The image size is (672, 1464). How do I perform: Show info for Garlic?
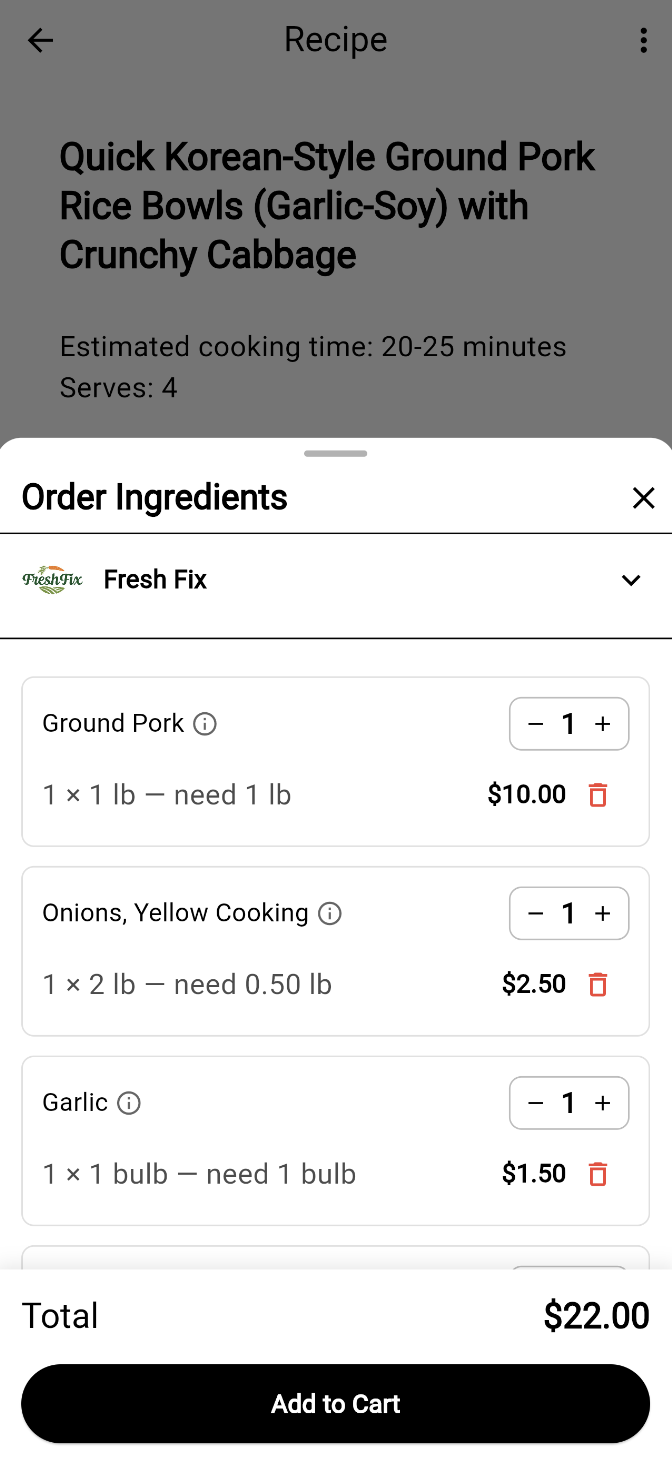coord(129,1103)
